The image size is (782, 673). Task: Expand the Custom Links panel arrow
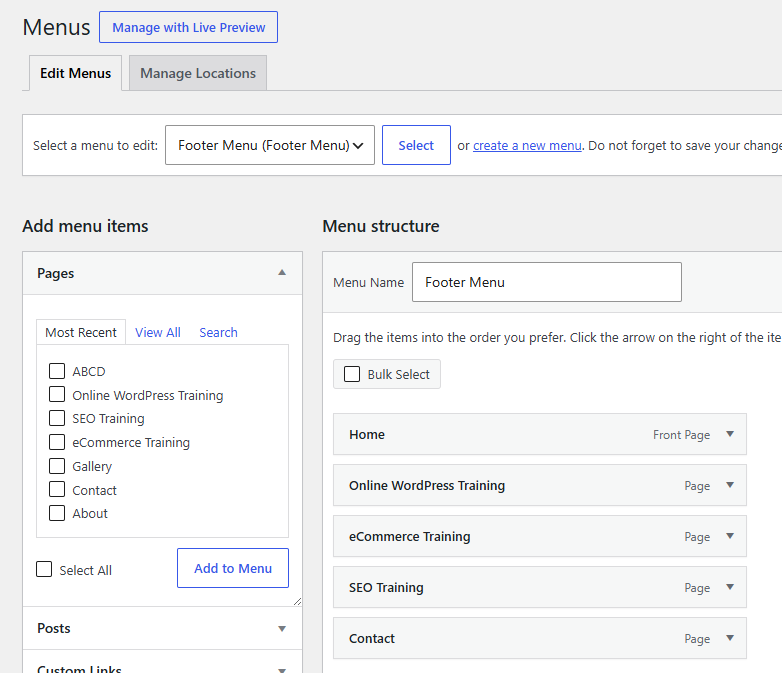[282, 670]
